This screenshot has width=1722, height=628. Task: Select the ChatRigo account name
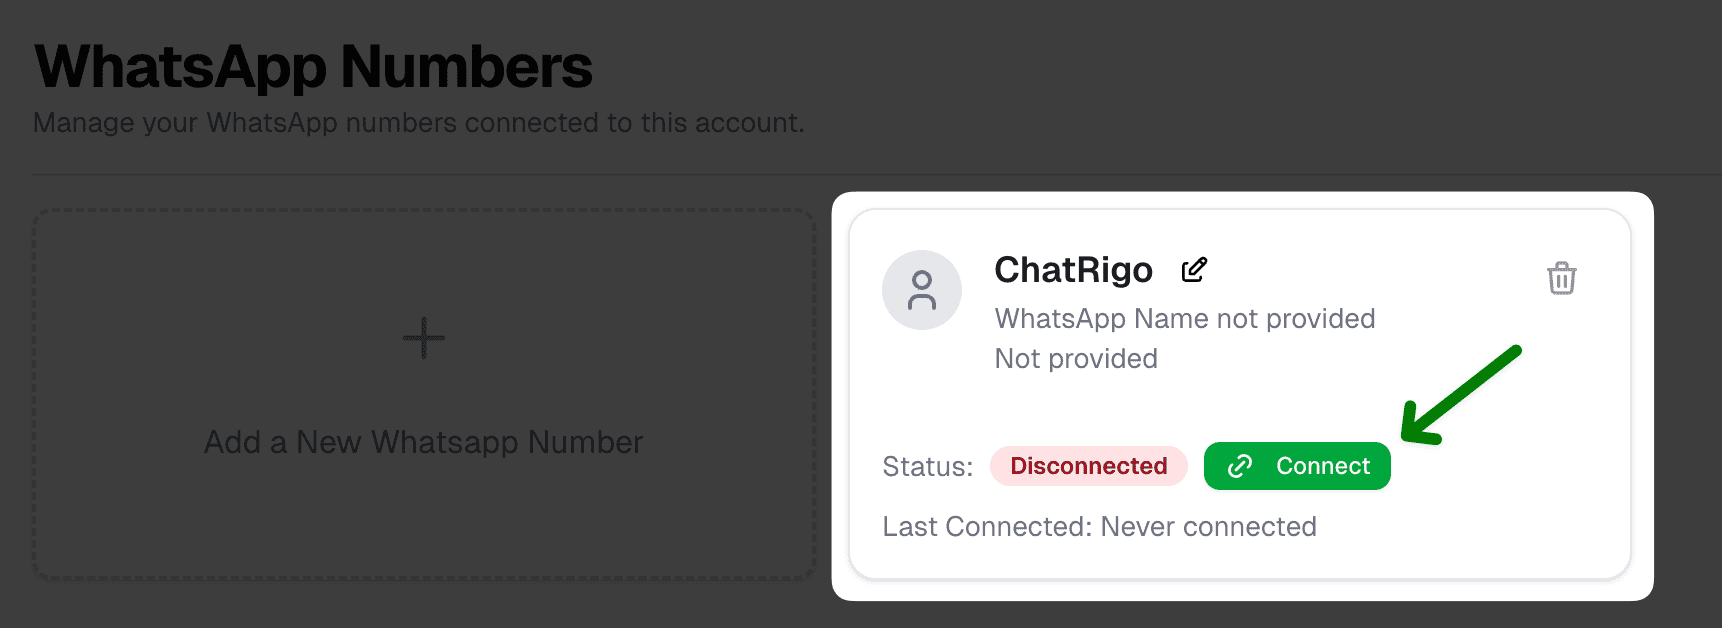(1073, 270)
